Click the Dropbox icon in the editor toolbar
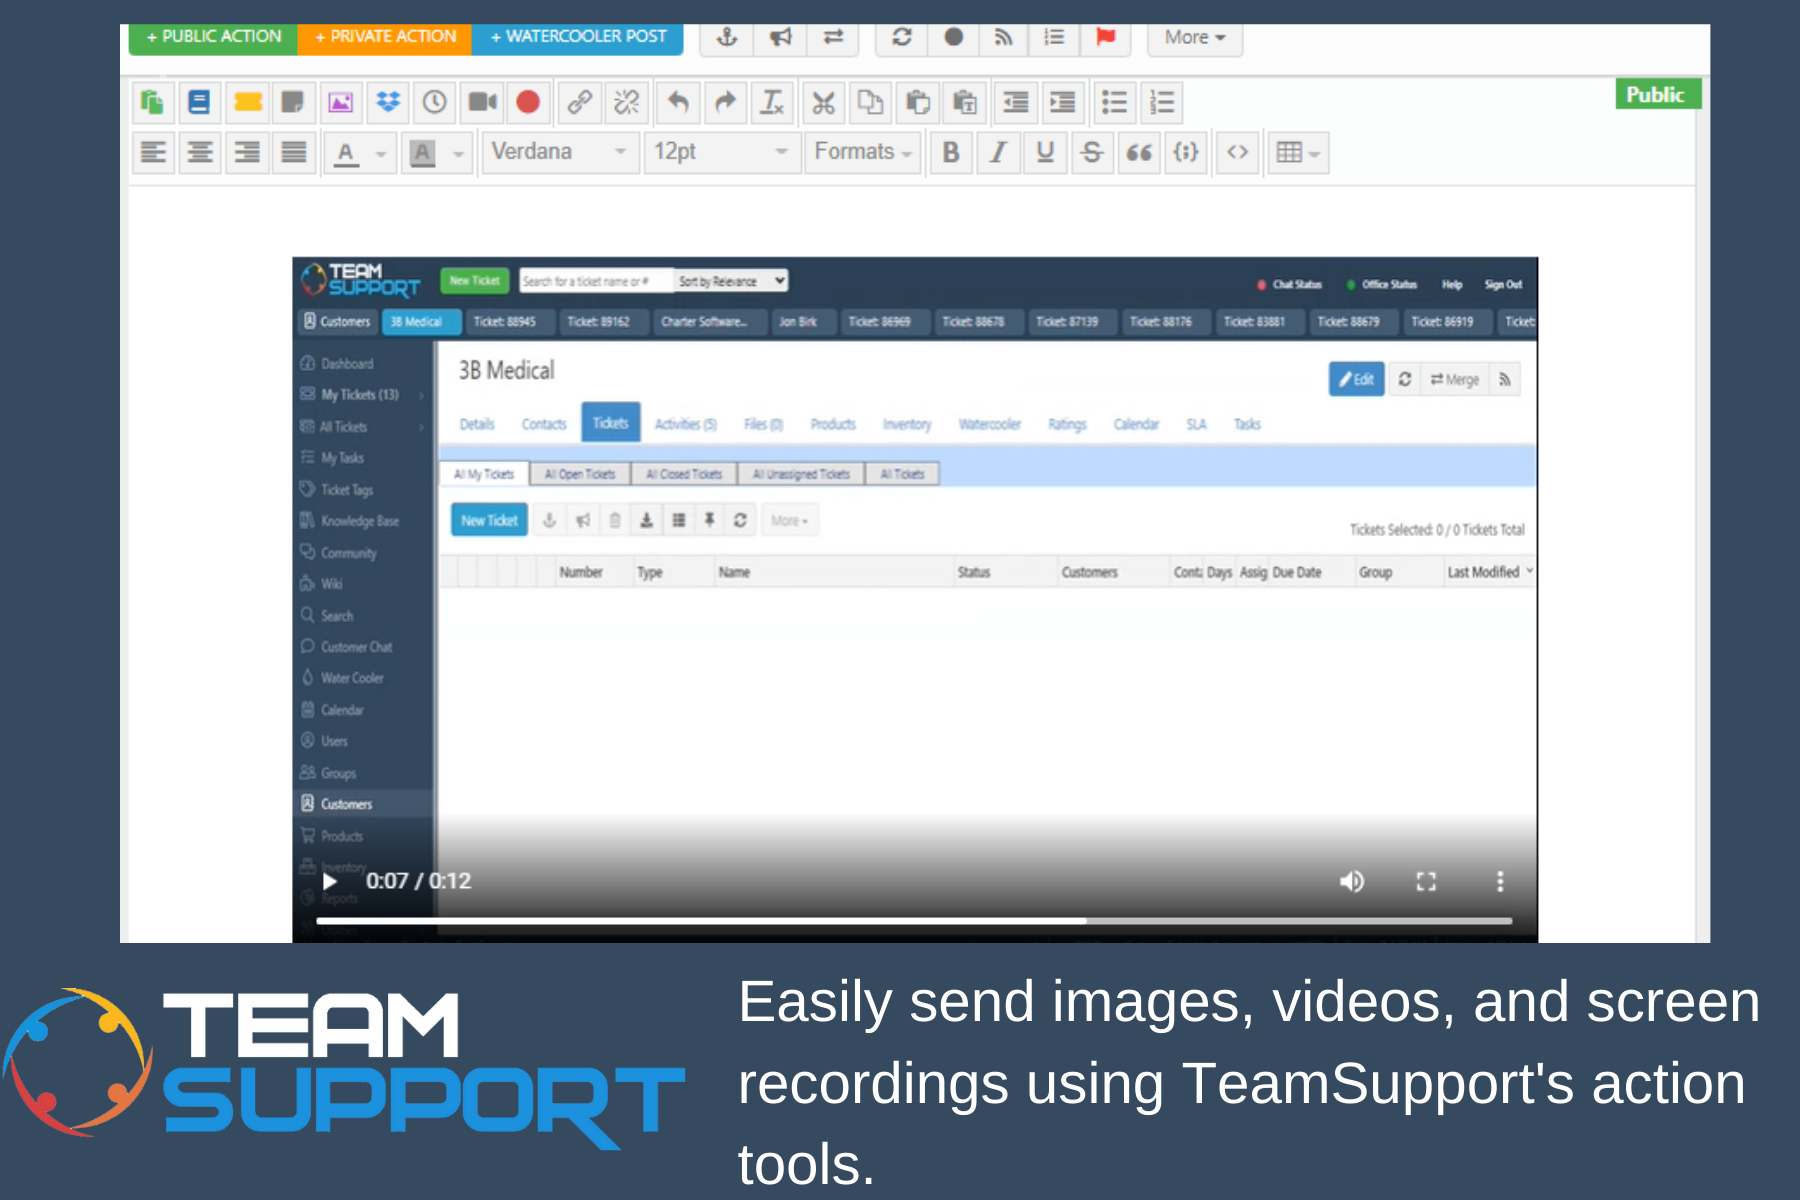The width and height of the screenshot is (1800, 1200). pos(388,102)
